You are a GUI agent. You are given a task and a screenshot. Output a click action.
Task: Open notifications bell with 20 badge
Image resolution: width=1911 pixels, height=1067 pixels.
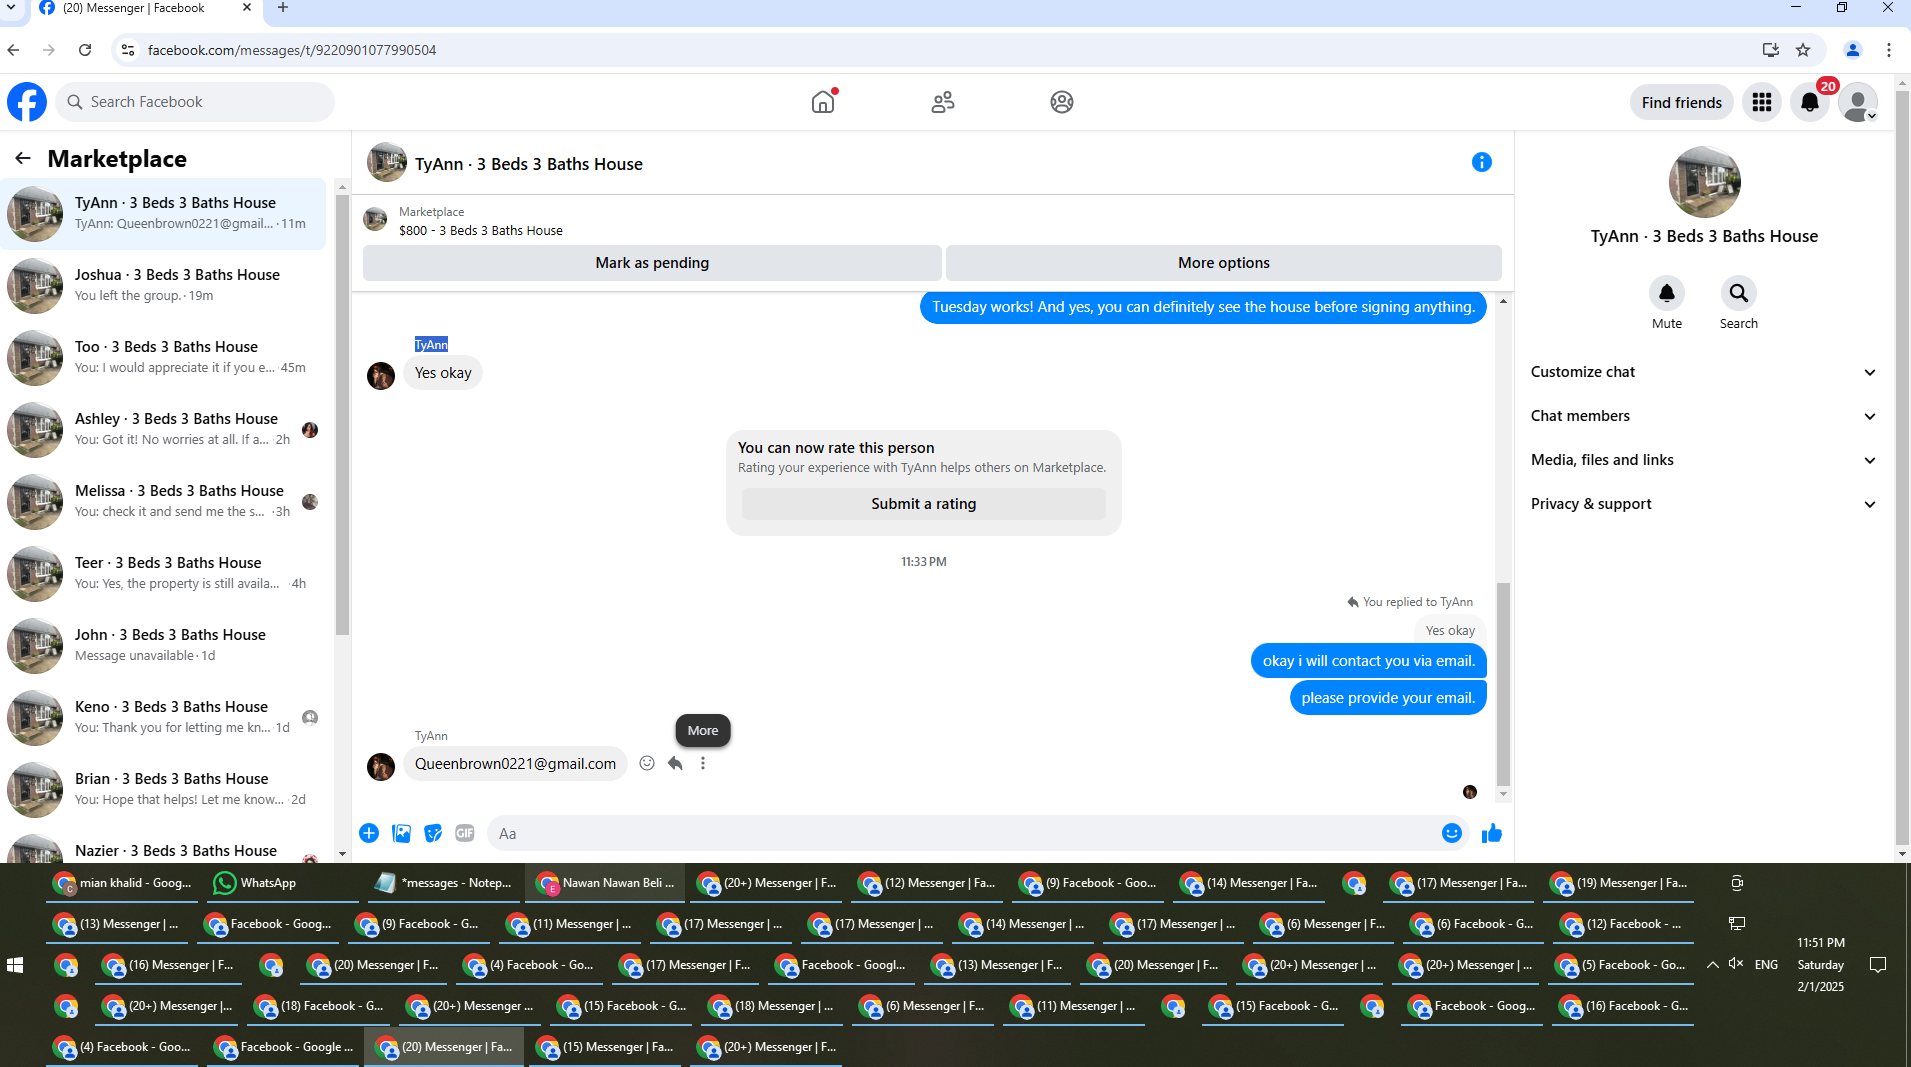(1810, 102)
